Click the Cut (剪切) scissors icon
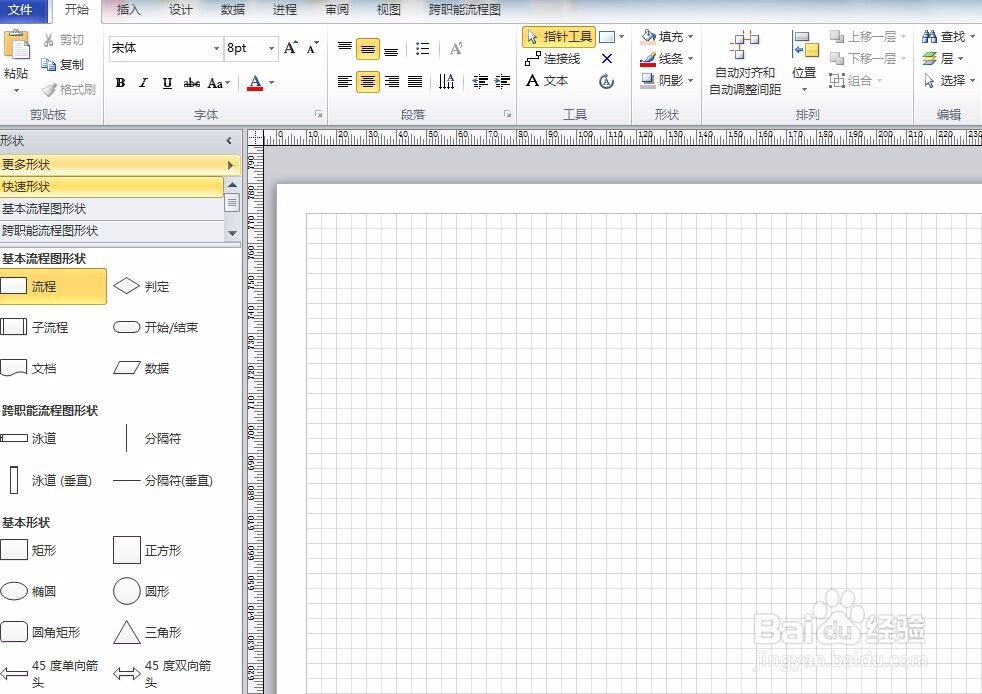The image size is (982, 694). 49,40
